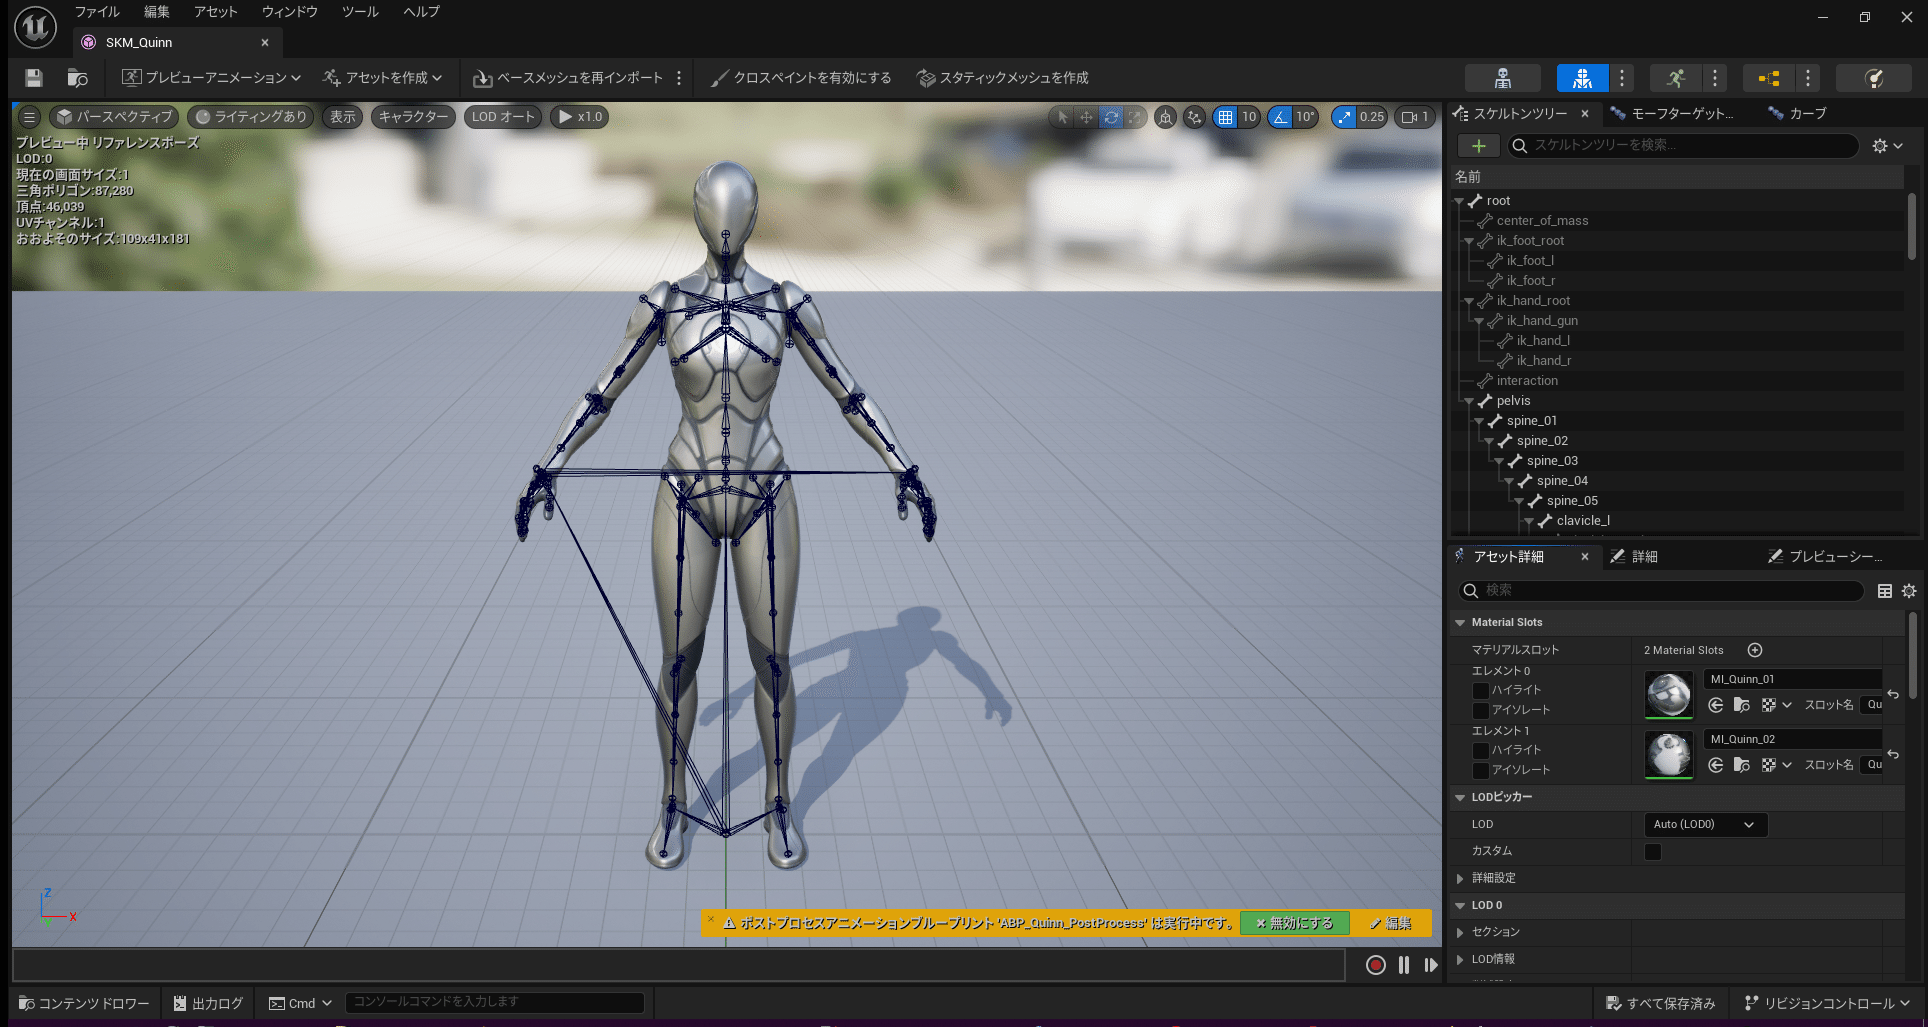This screenshot has height=1027, width=1928.
Task: Collapse the pelvis bone in tree
Action: pyautogui.click(x=1469, y=401)
